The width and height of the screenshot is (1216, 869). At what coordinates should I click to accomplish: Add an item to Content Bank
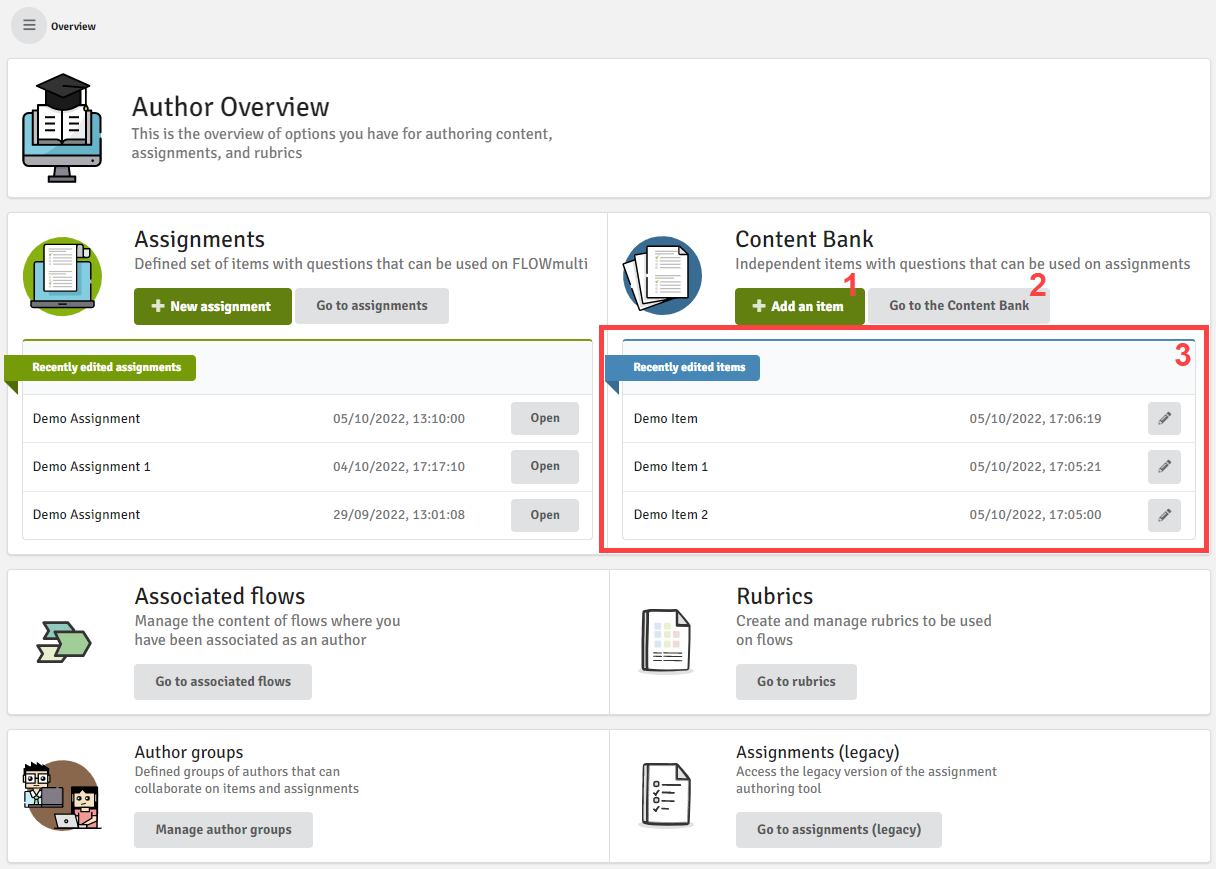[799, 306]
